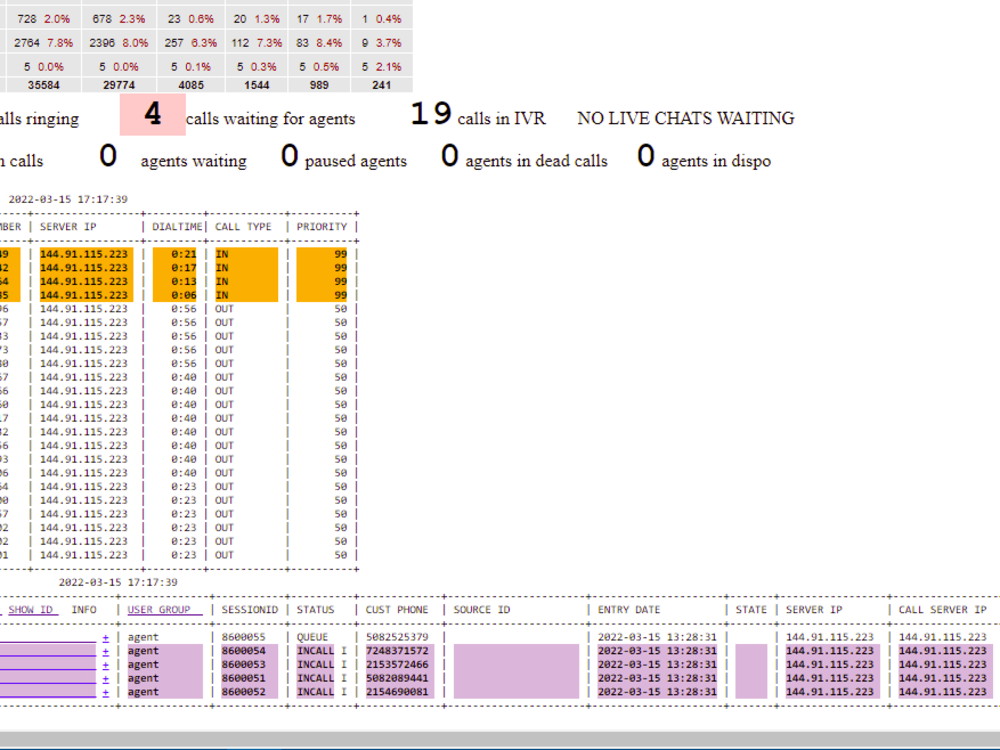This screenshot has width=1000, height=750.
Task: Click the CALL TYPE column header
Action: (243, 227)
